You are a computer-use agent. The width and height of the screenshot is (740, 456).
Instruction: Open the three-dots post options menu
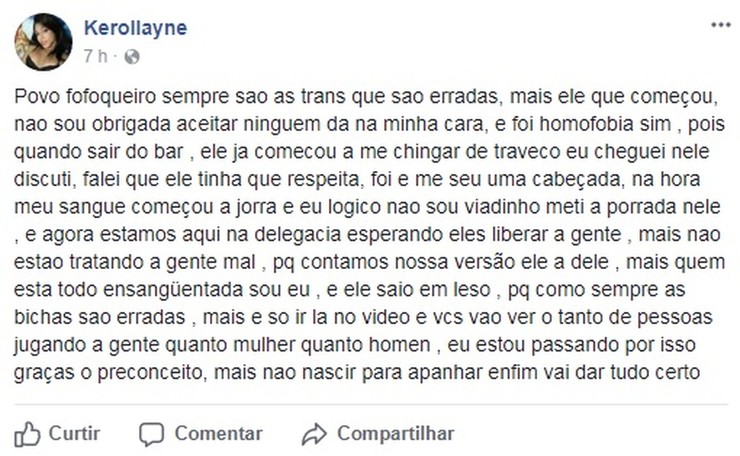point(720,24)
